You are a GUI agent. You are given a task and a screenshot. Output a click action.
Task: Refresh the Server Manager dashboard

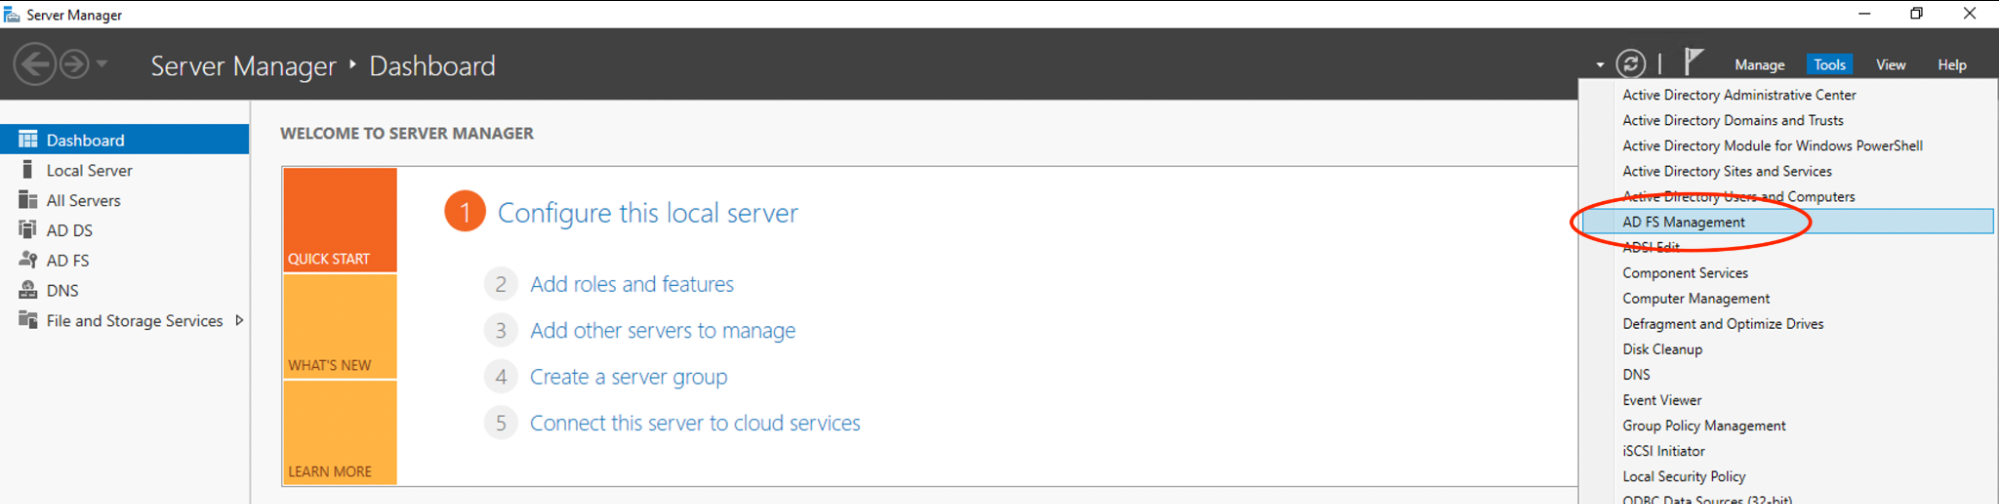point(1631,64)
